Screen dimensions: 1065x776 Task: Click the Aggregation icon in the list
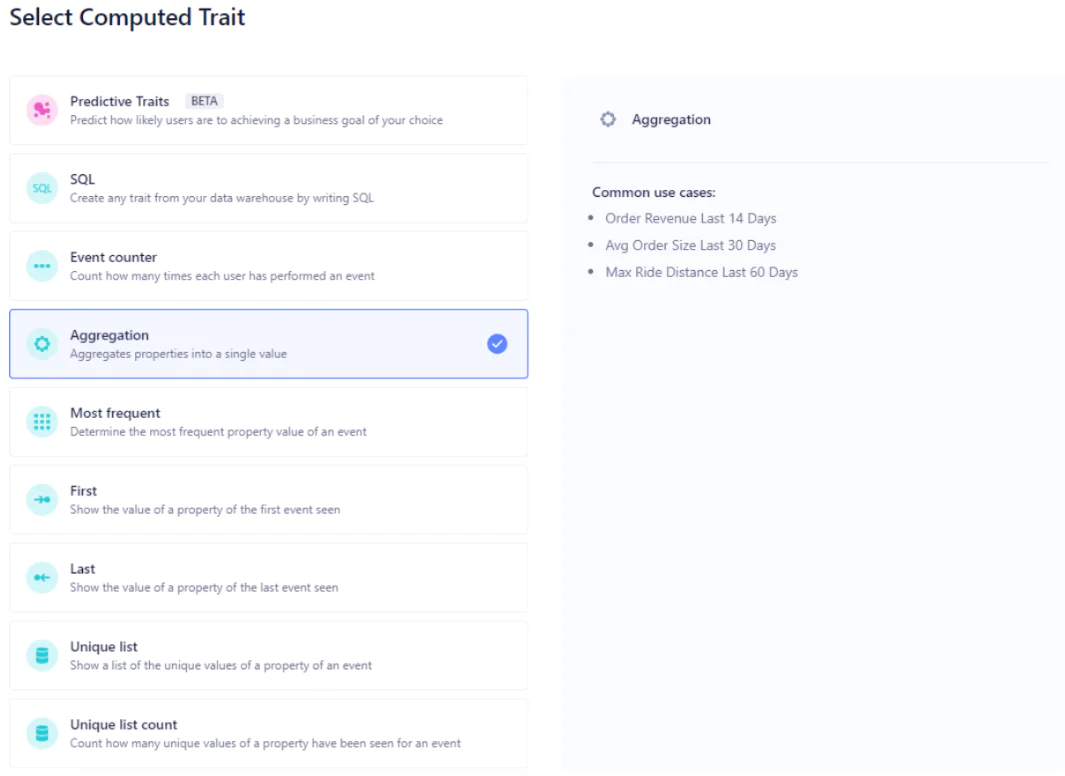[x=42, y=344]
